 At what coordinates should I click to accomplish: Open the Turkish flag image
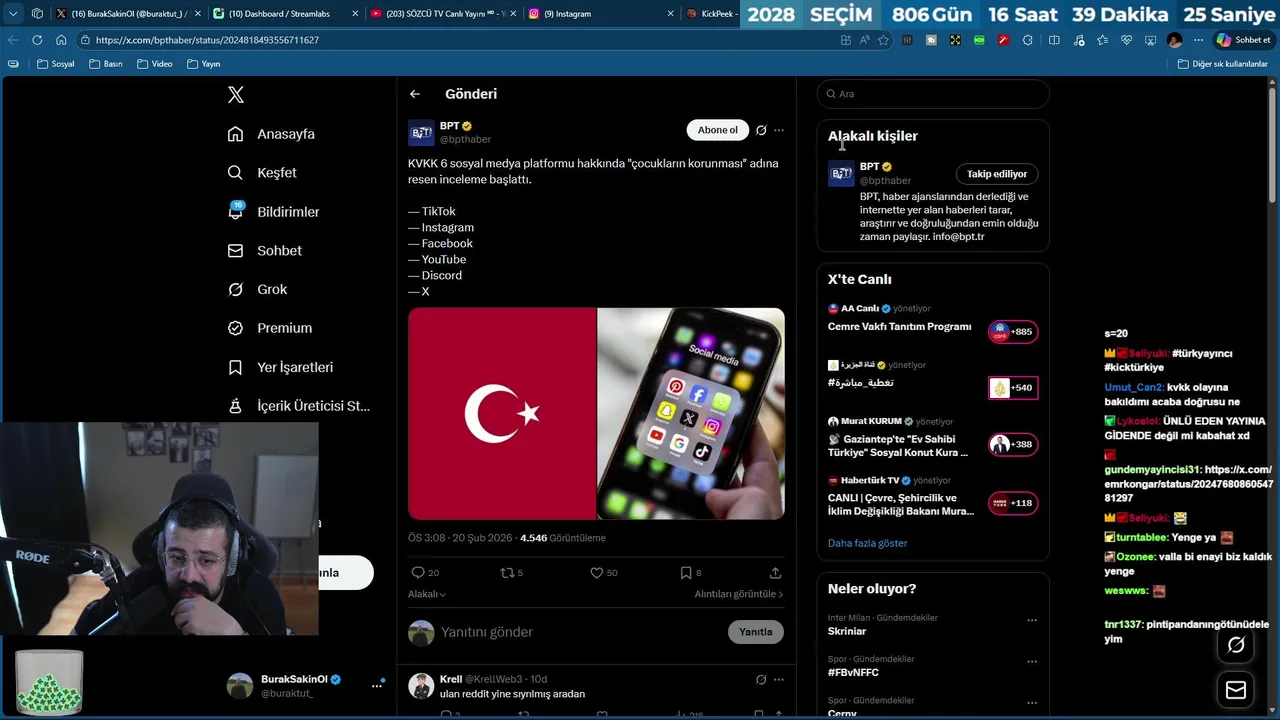(x=502, y=414)
